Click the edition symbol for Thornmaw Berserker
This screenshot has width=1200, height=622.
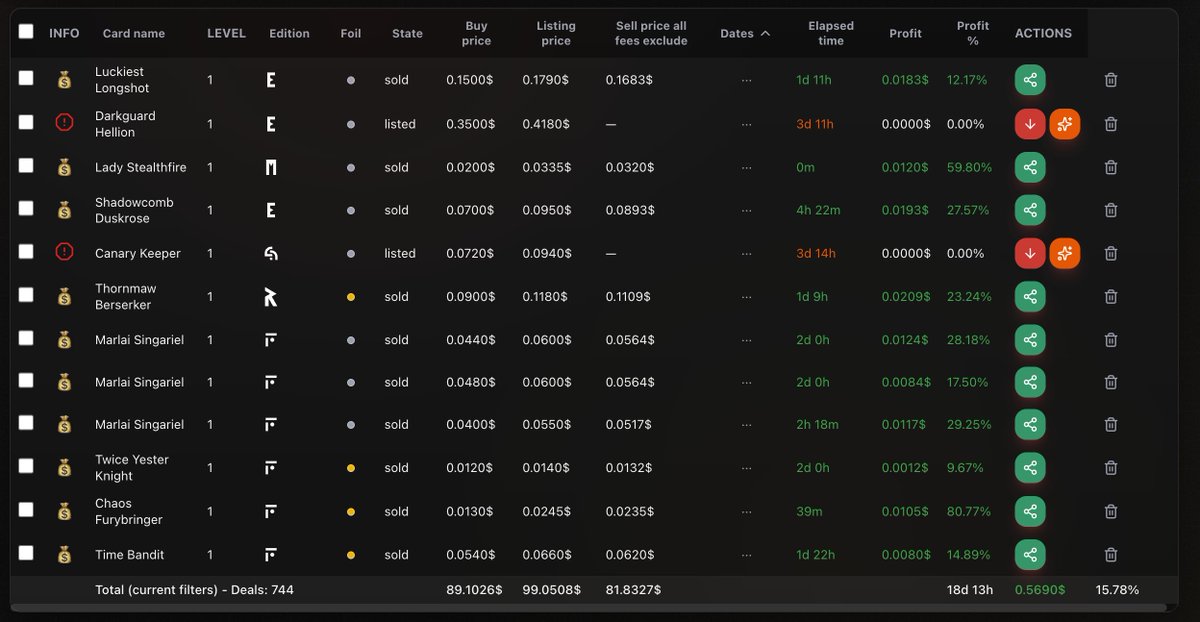click(x=270, y=296)
